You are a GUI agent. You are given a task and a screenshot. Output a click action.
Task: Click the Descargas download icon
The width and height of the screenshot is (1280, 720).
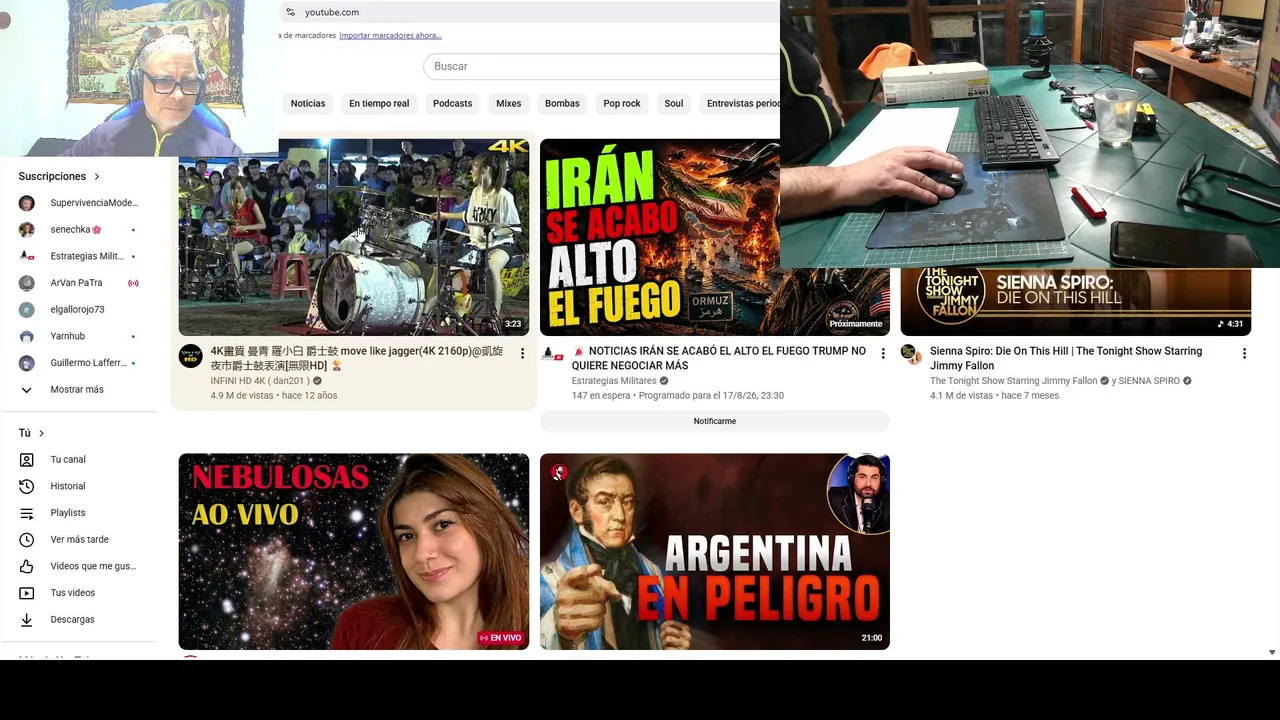click(x=27, y=620)
